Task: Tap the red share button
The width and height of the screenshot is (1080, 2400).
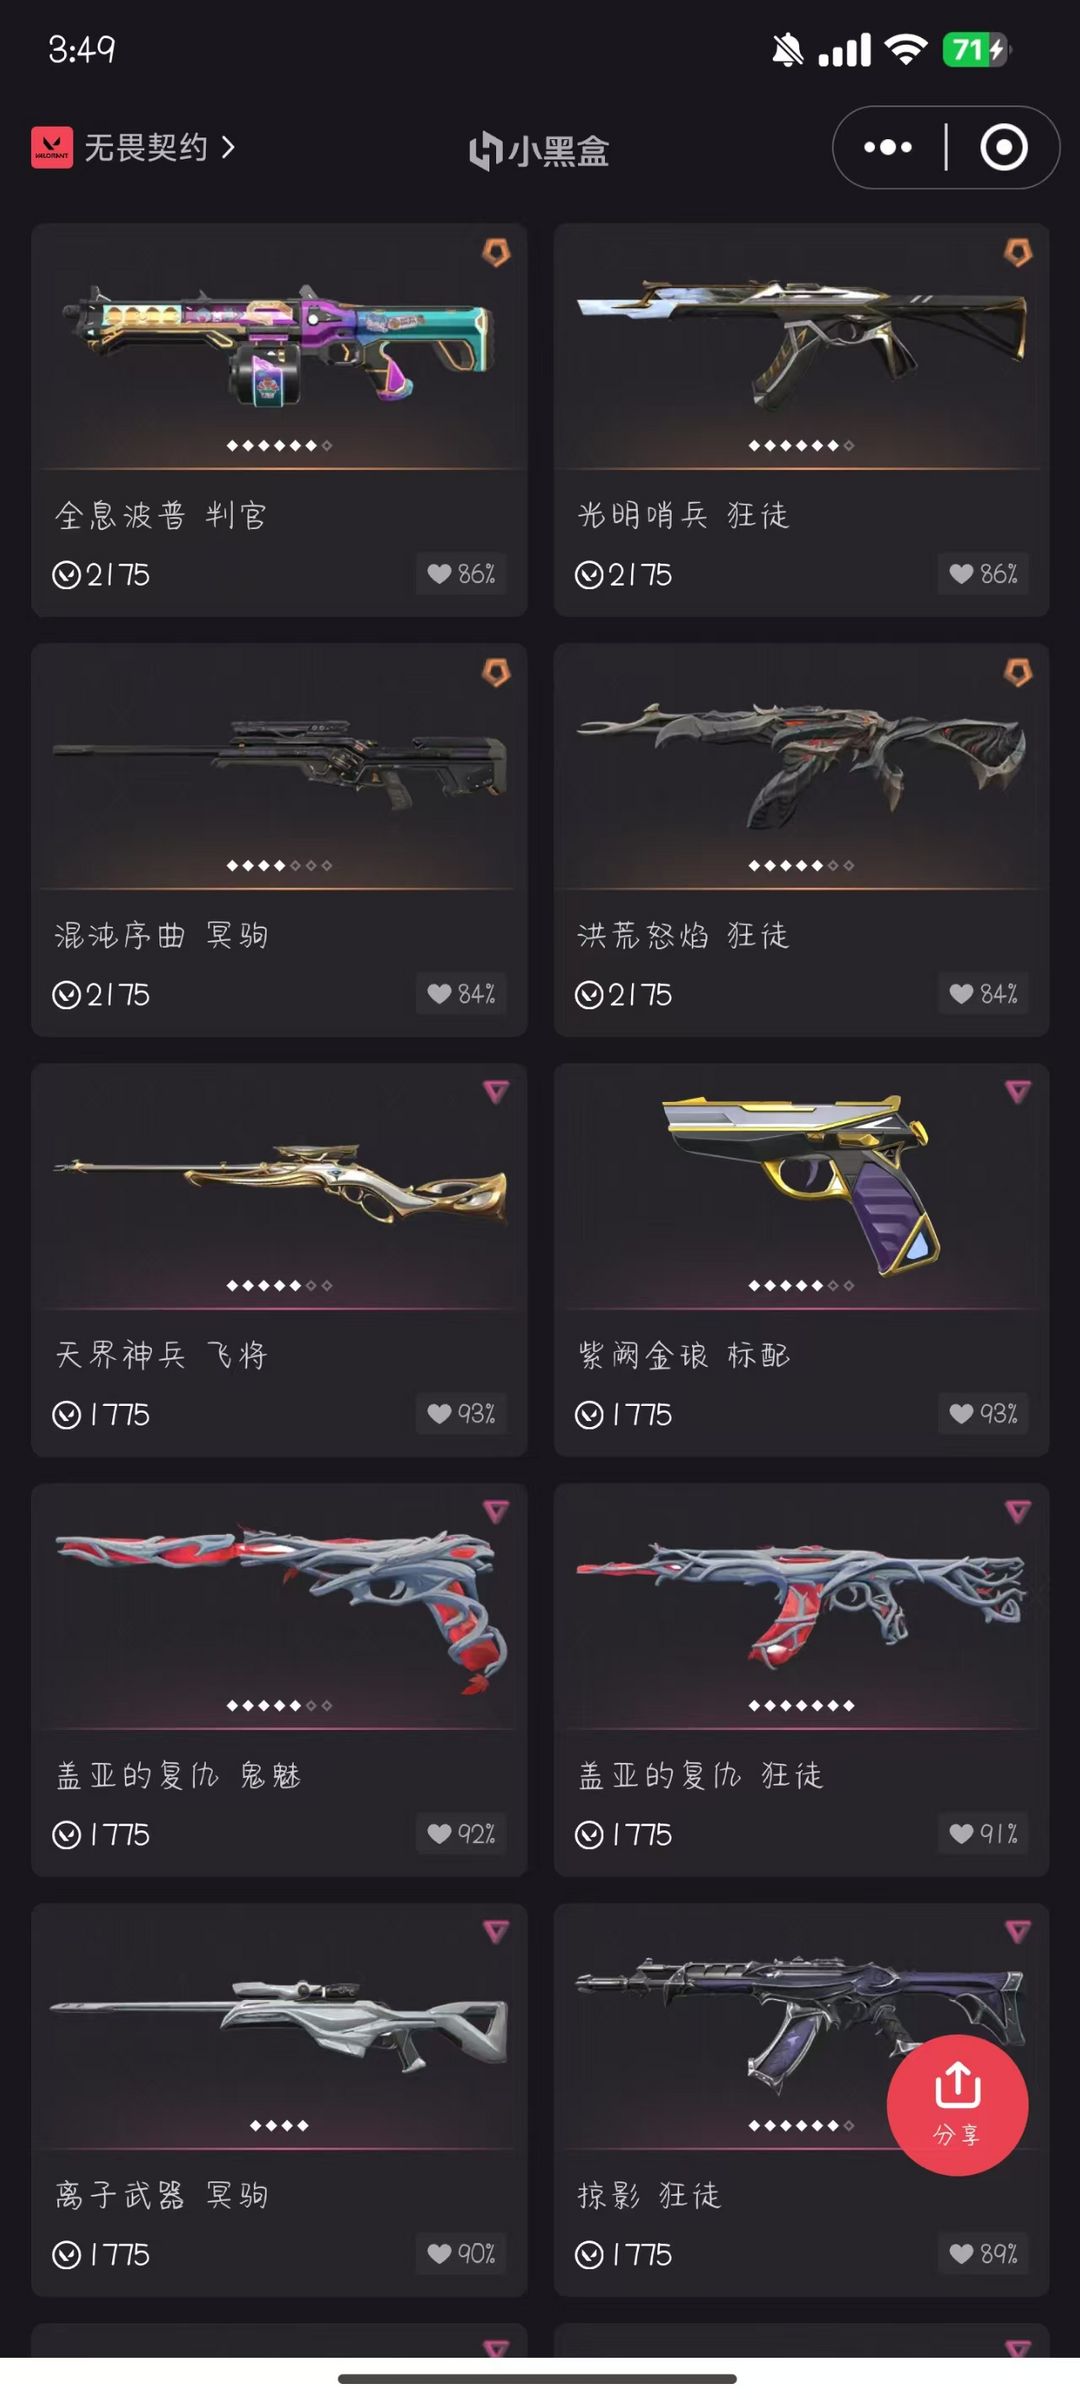Action: click(x=957, y=2104)
